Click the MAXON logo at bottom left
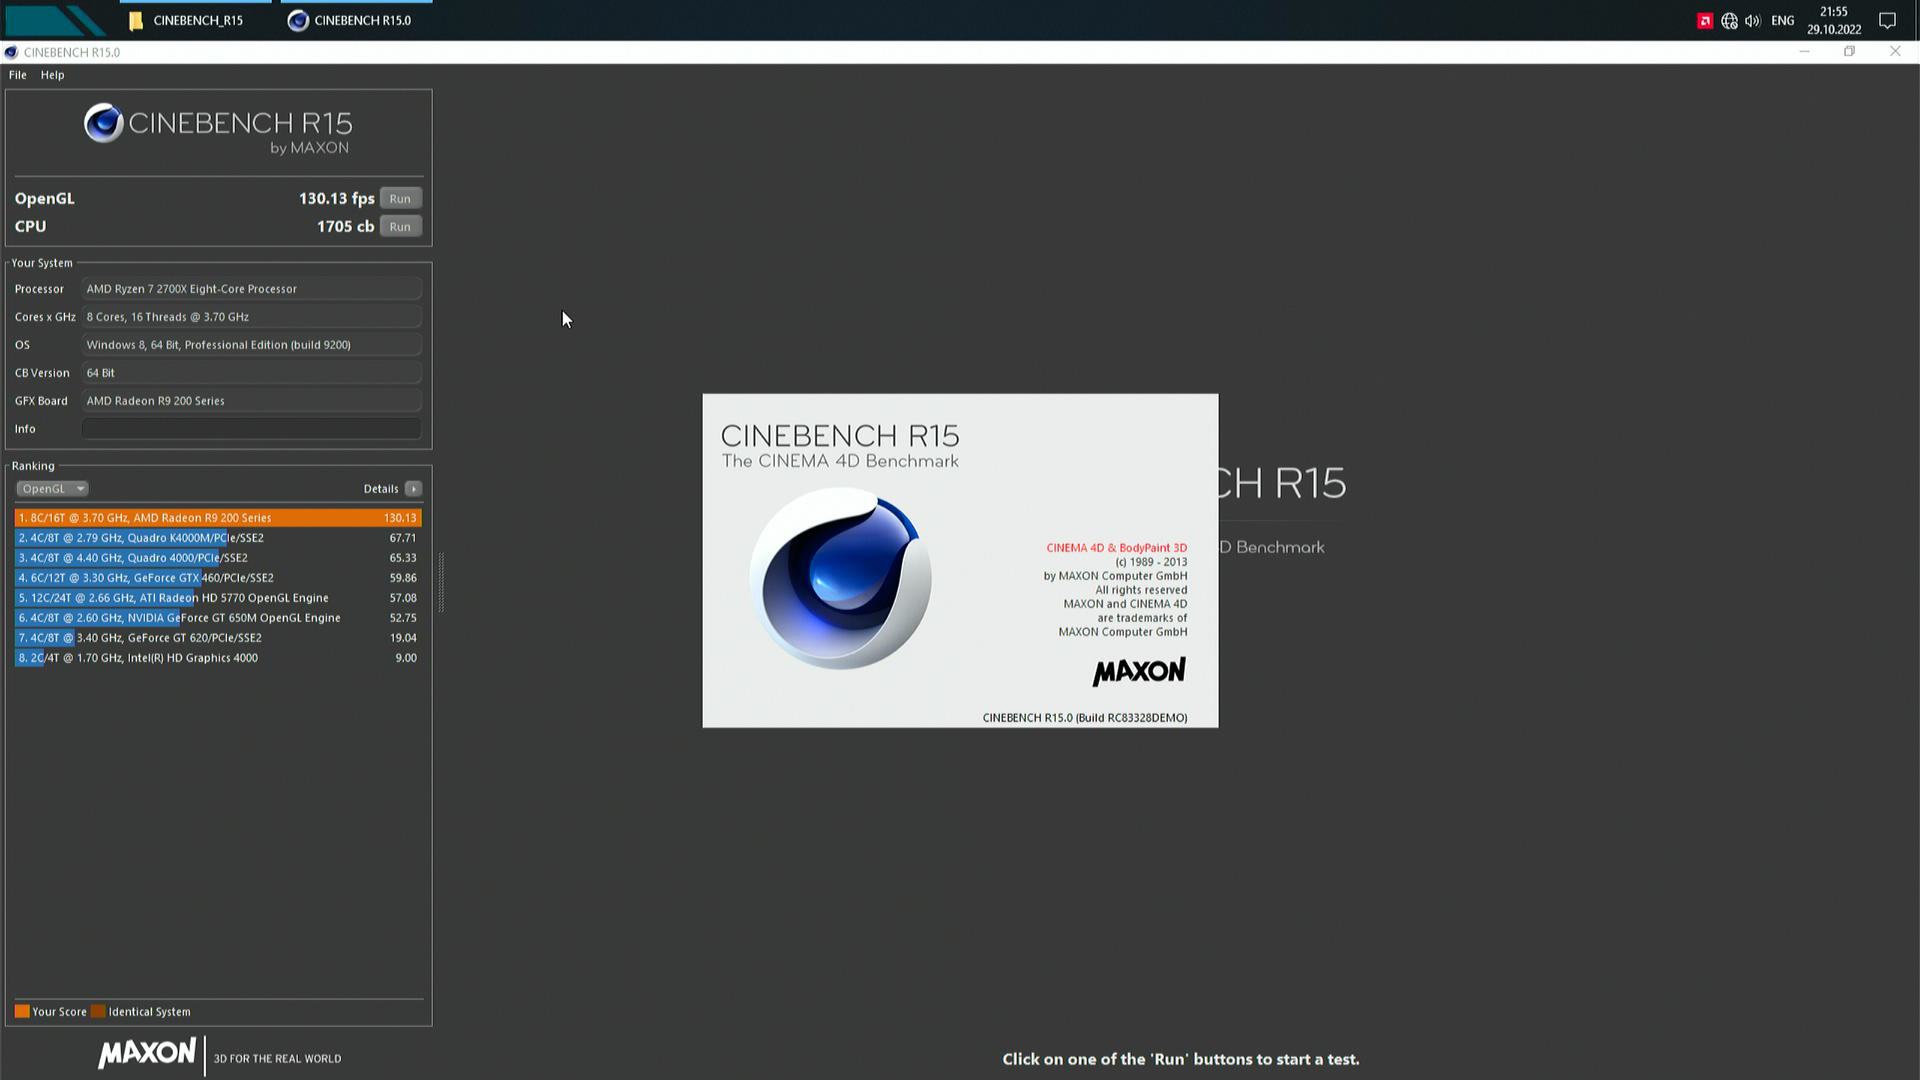The height and width of the screenshot is (1080, 1920). pyautogui.click(x=147, y=1054)
